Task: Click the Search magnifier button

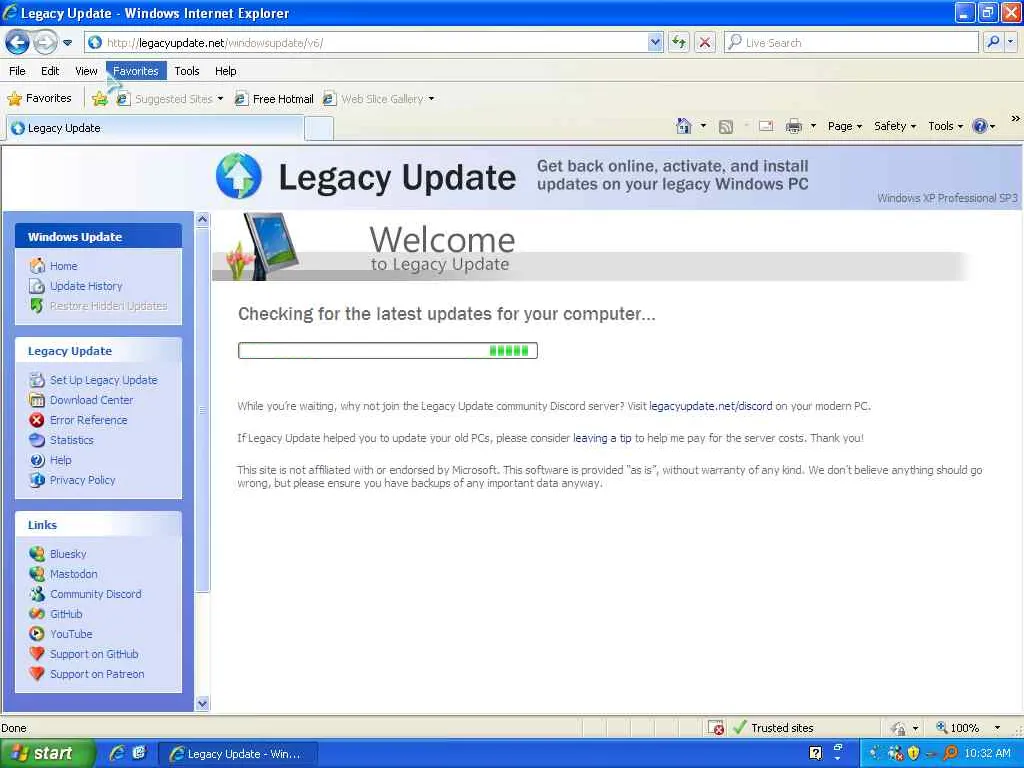Action: (993, 43)
